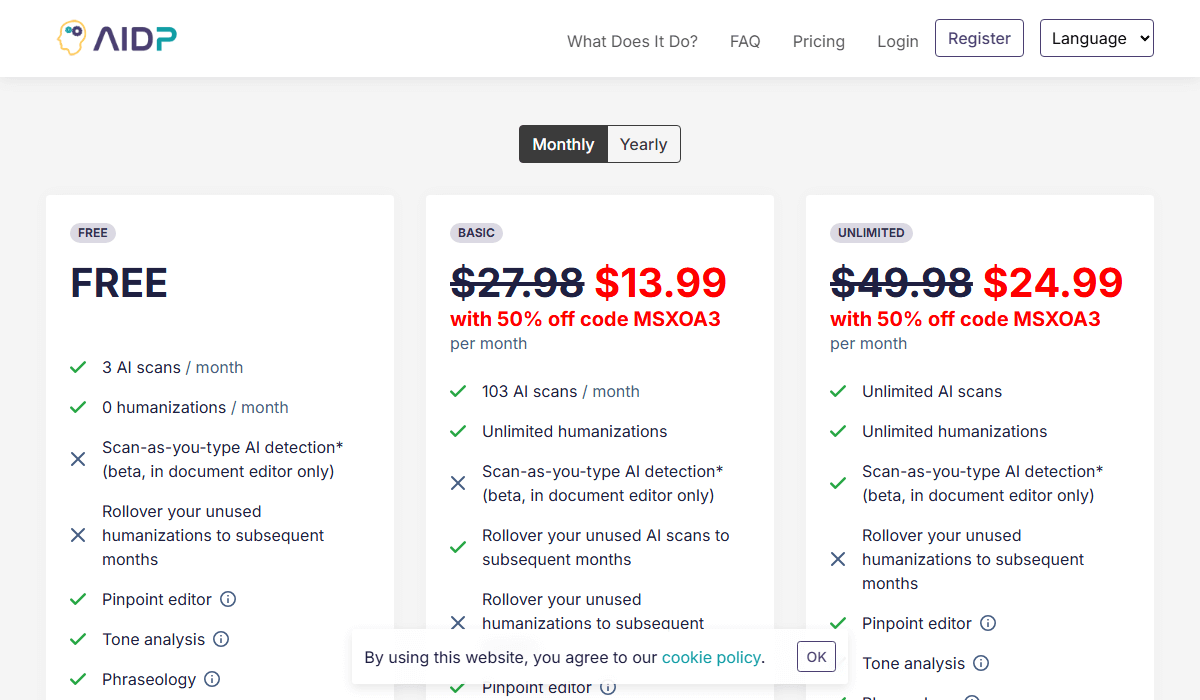The width and height of the screenshot is (1200, 700).
Task: Click the BASIC plan badge
Action: pyautogui.click(x=476, y=233)
